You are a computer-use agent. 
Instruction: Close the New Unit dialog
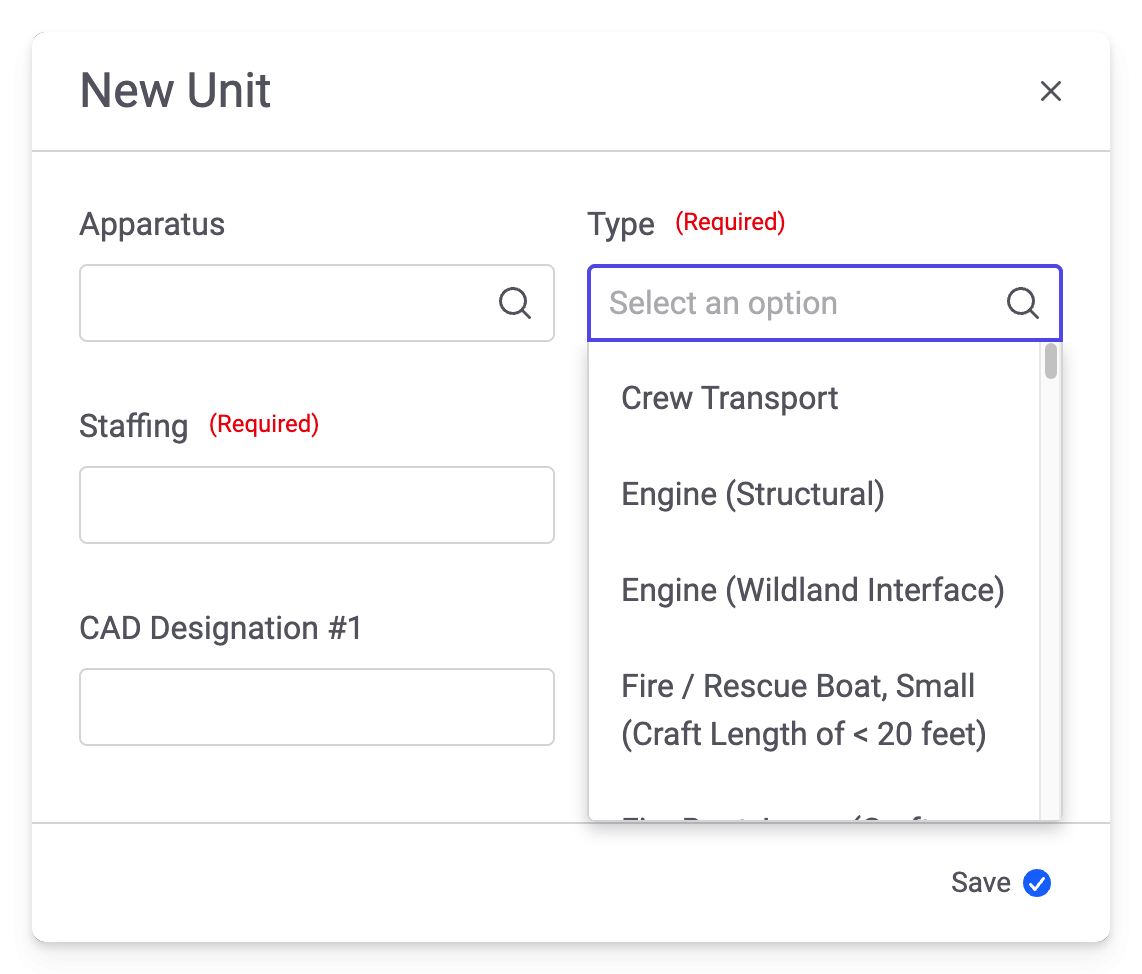point(1050,92)
